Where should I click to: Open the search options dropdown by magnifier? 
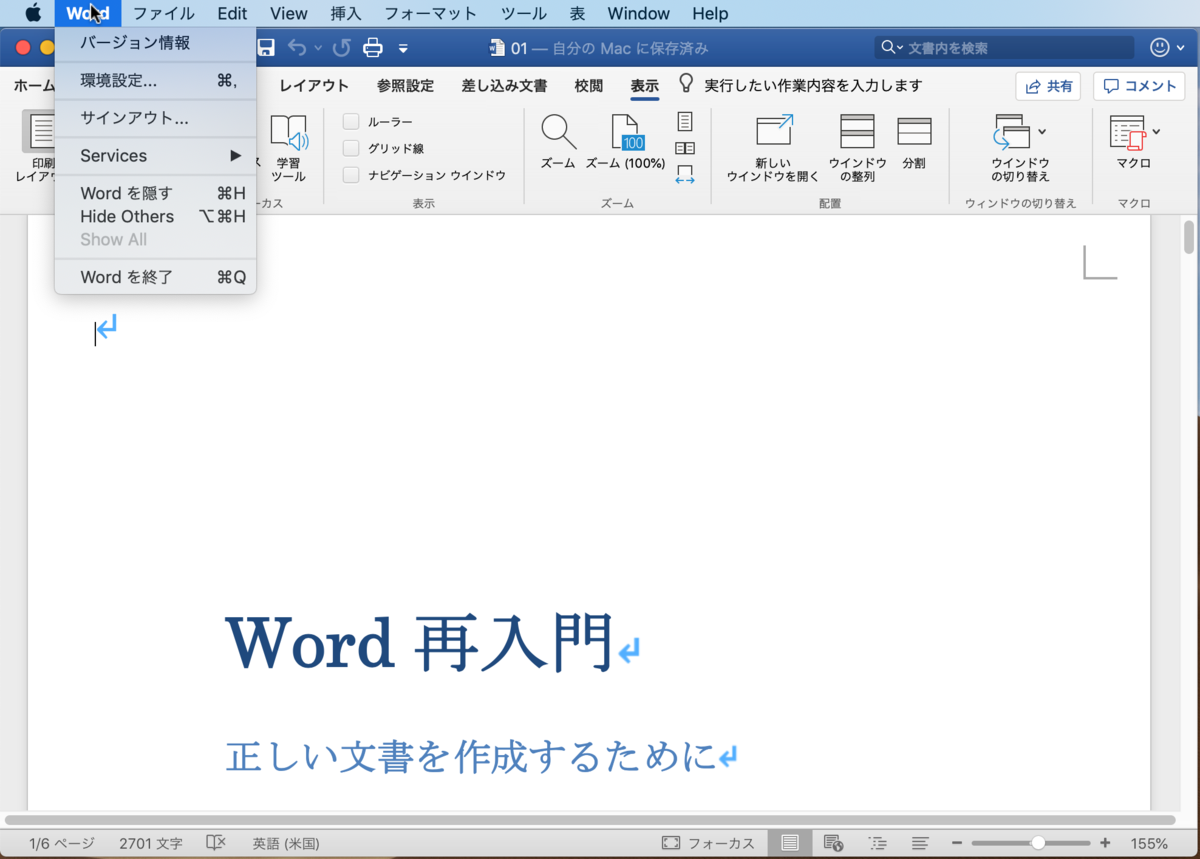pos(892,47)
